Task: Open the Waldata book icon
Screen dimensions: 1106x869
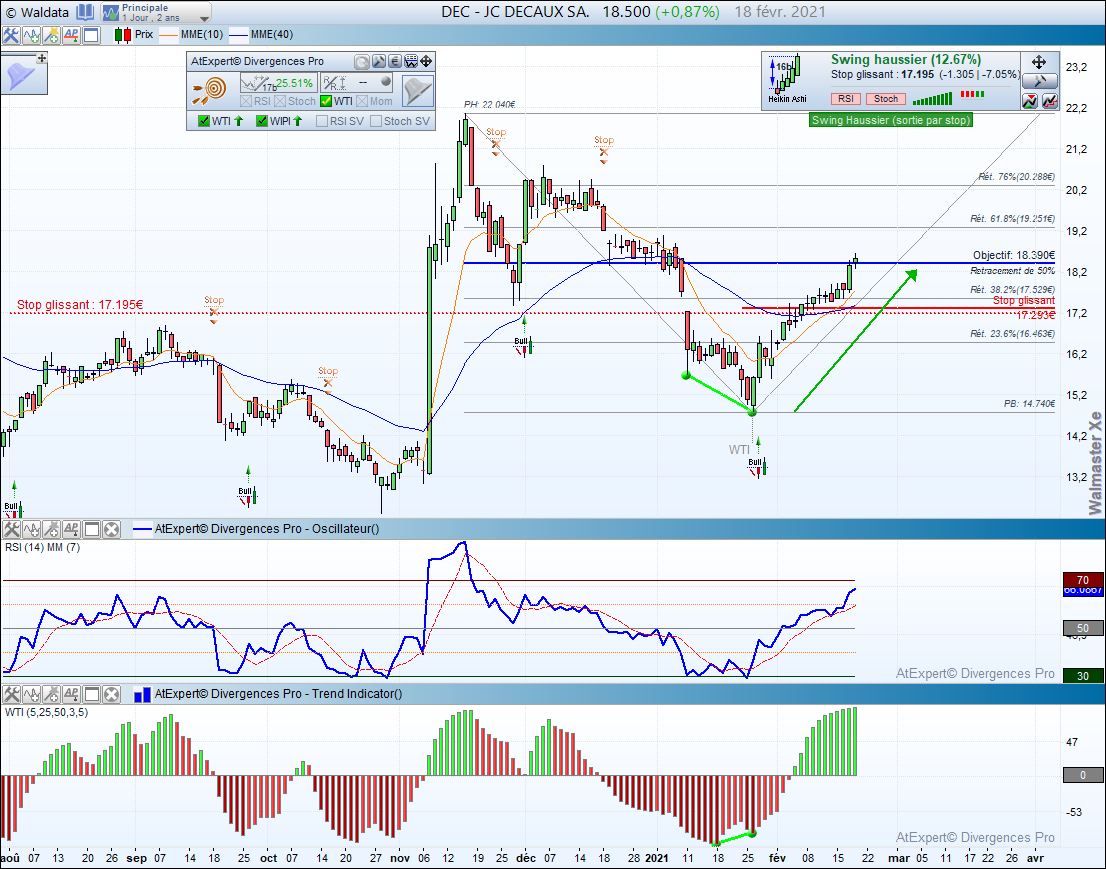Action: (x=85, y=12)
